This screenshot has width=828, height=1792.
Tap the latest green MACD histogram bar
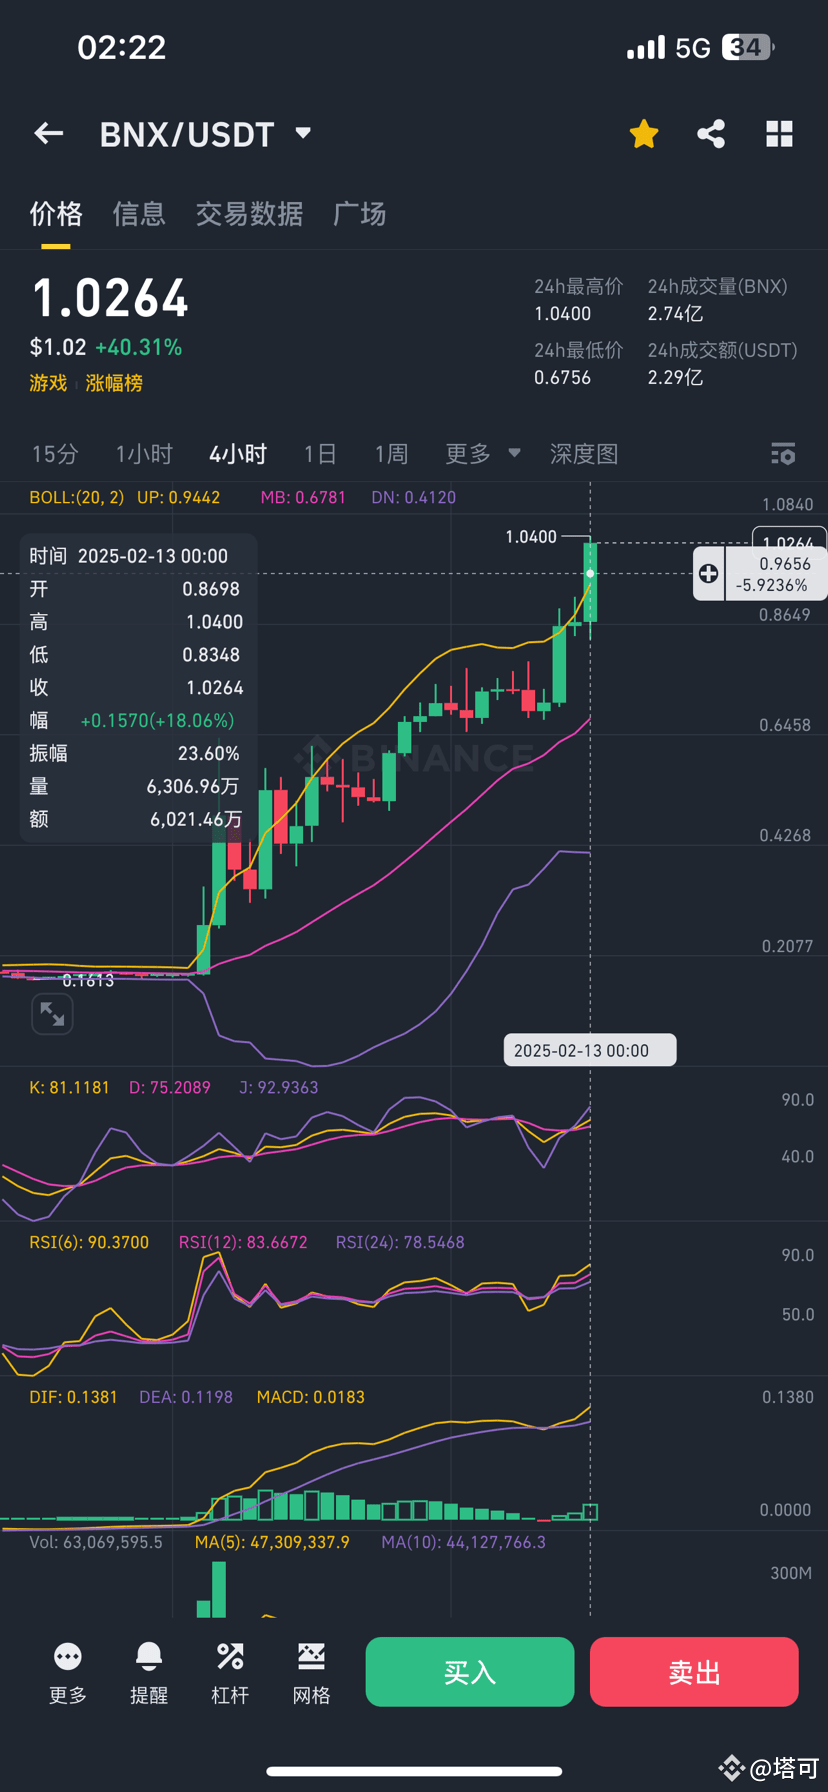[590, 1512]
